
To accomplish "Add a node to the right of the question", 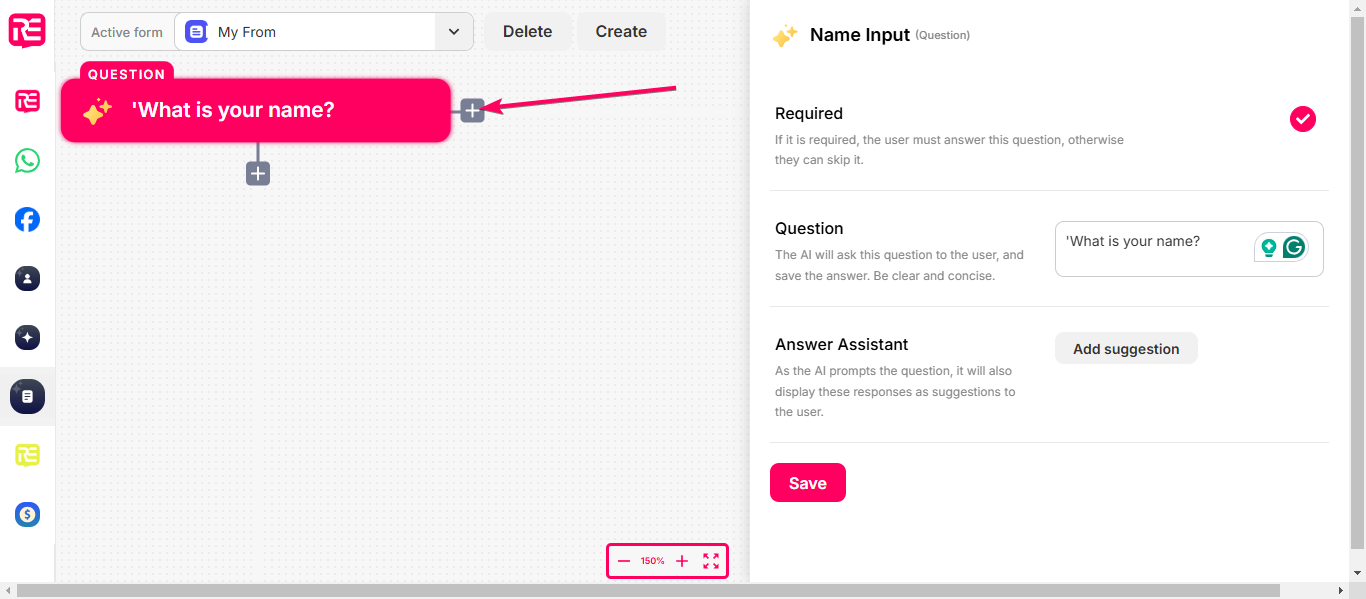I will click(473, 110).
